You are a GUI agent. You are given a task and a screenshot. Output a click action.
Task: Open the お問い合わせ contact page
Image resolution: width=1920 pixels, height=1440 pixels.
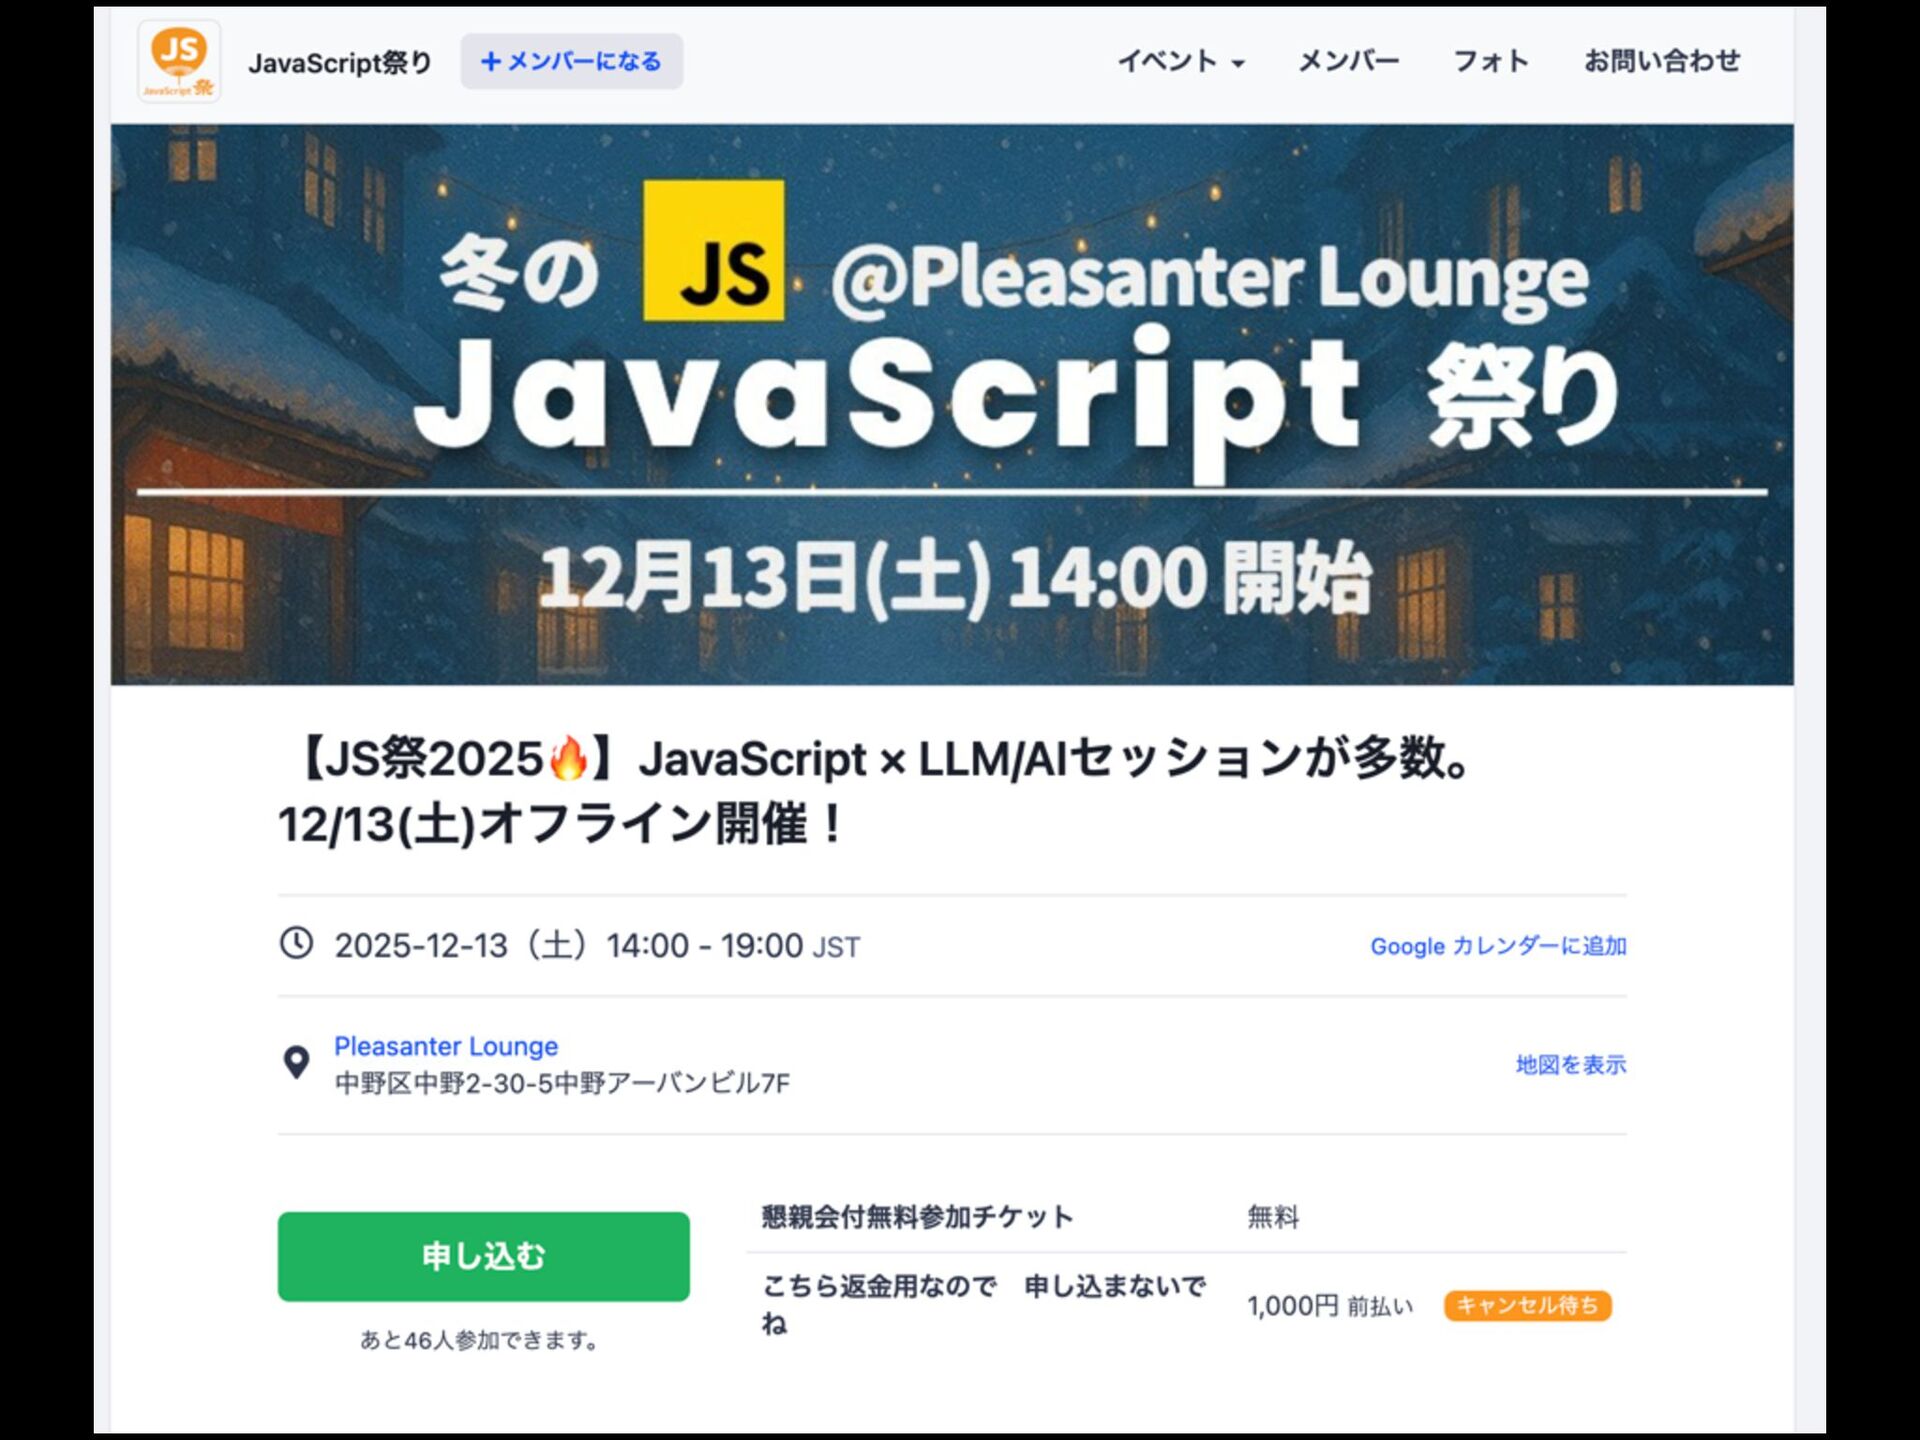1662,62
